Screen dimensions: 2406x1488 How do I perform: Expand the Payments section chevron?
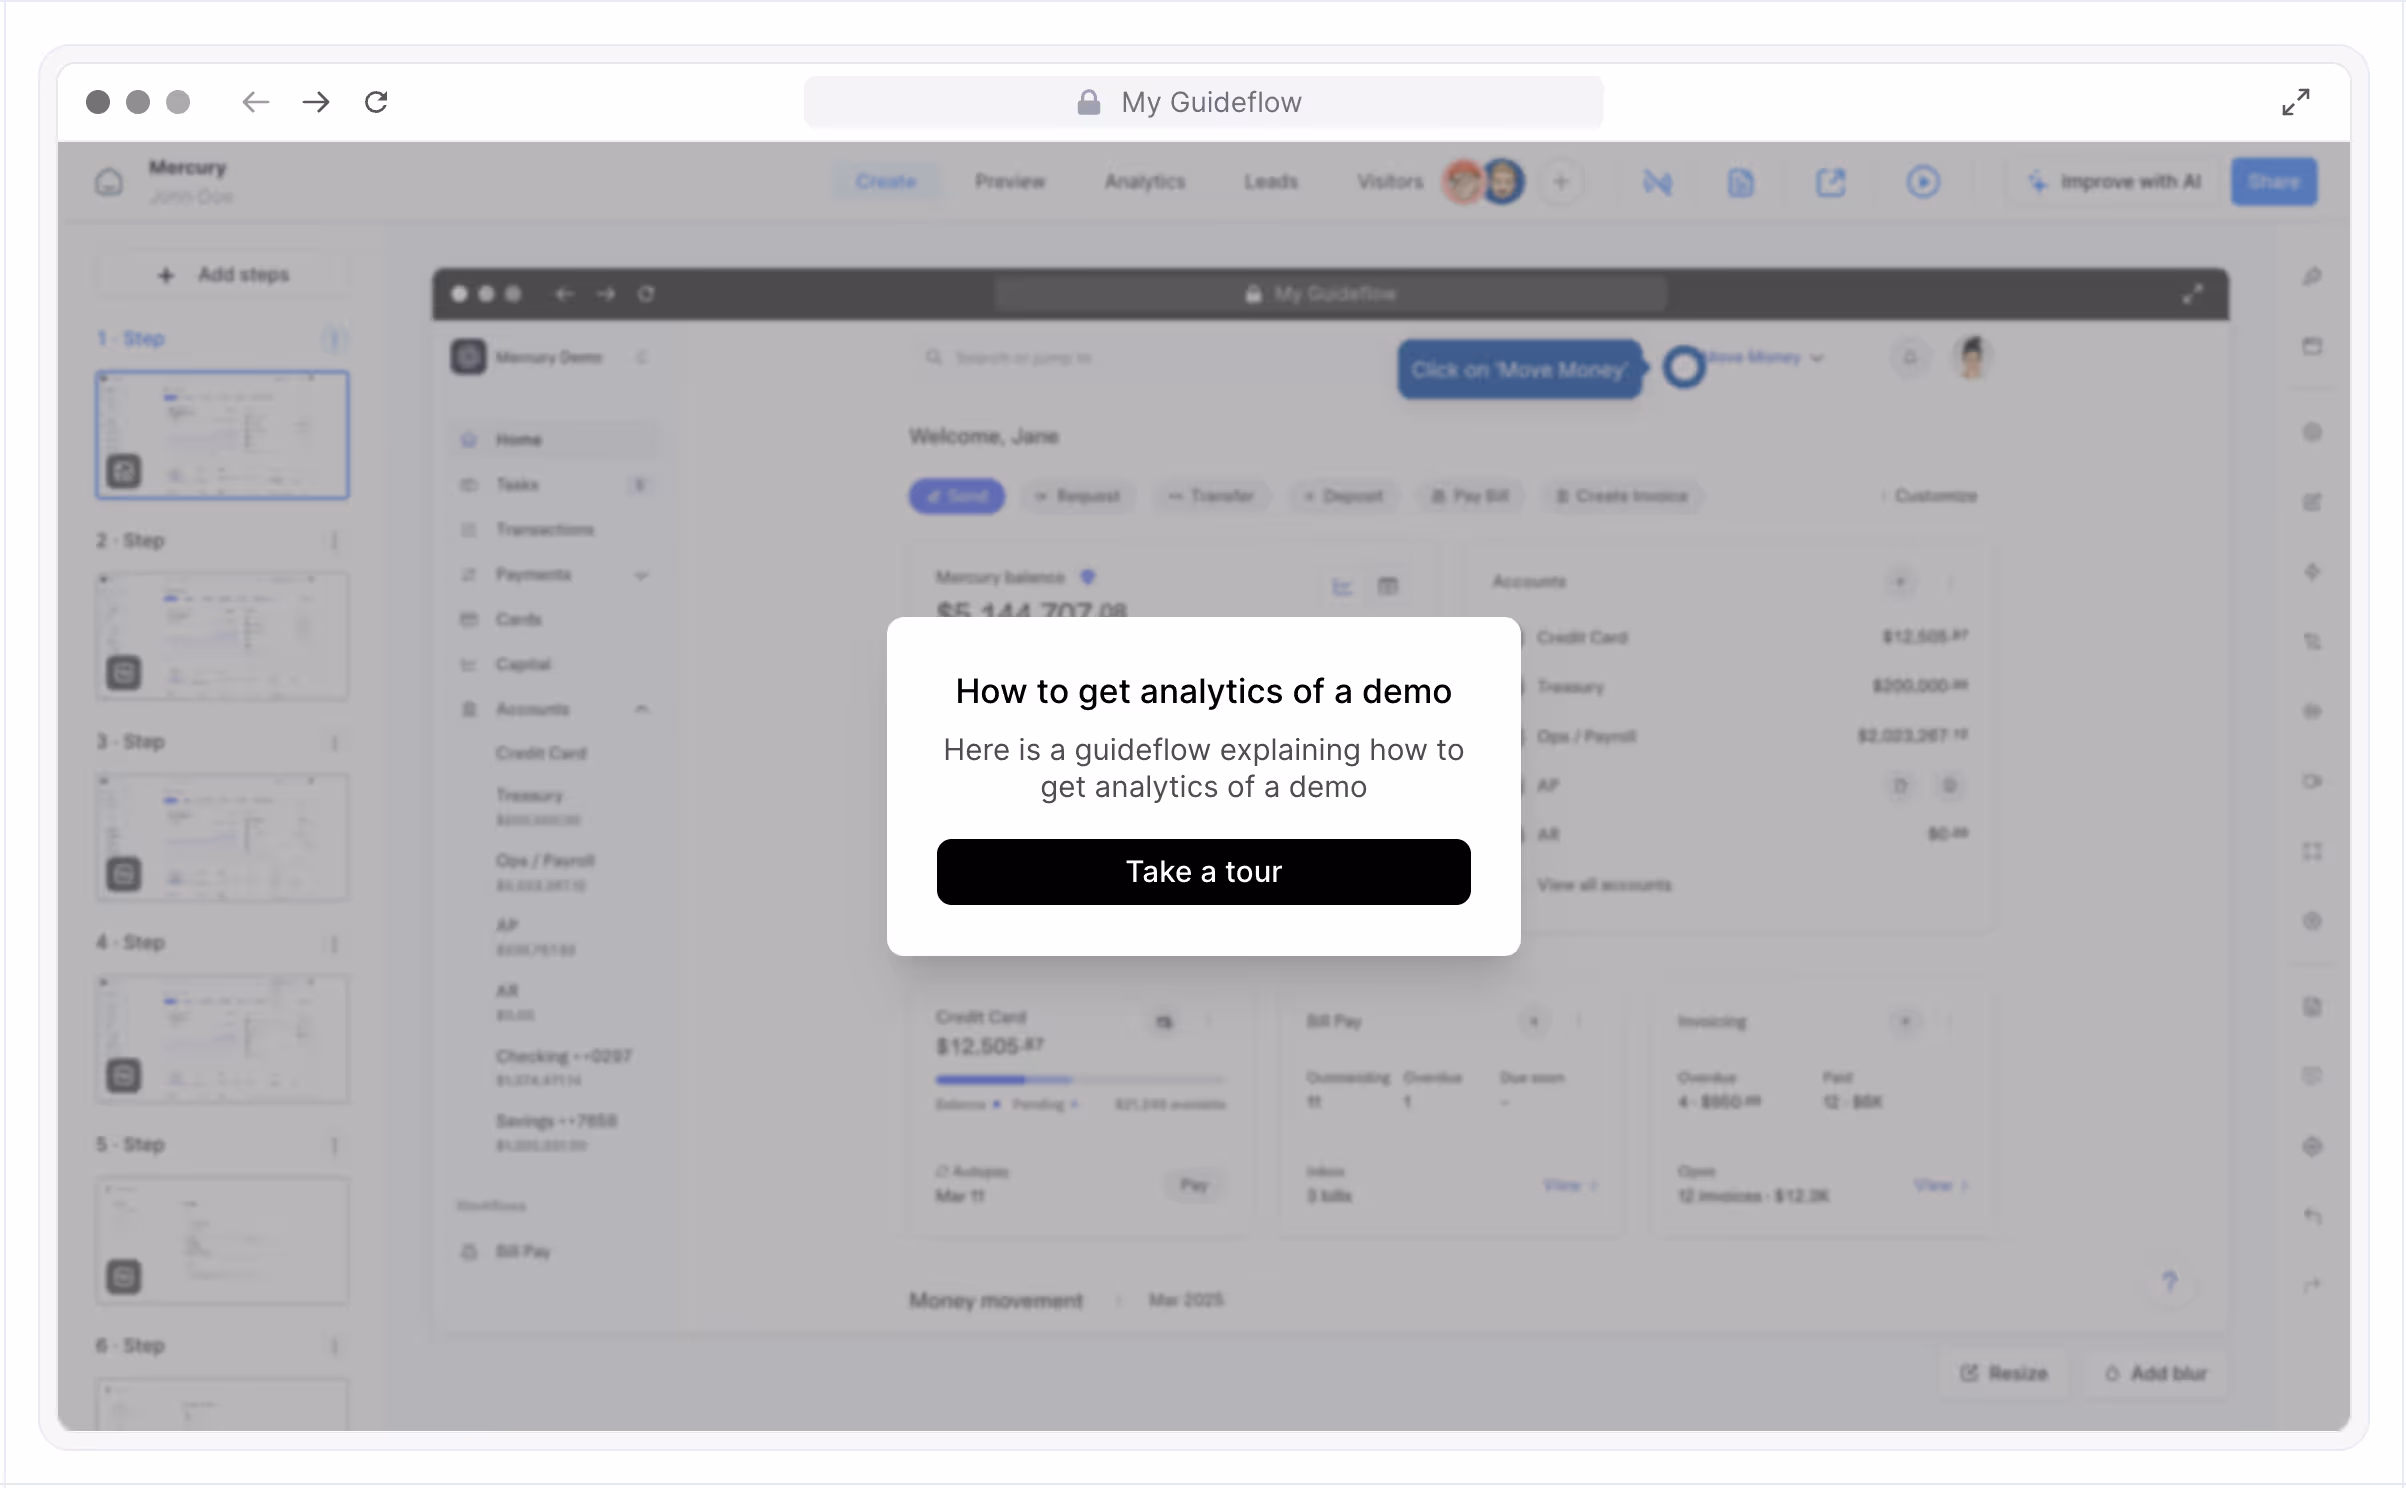tap(642, 575)
